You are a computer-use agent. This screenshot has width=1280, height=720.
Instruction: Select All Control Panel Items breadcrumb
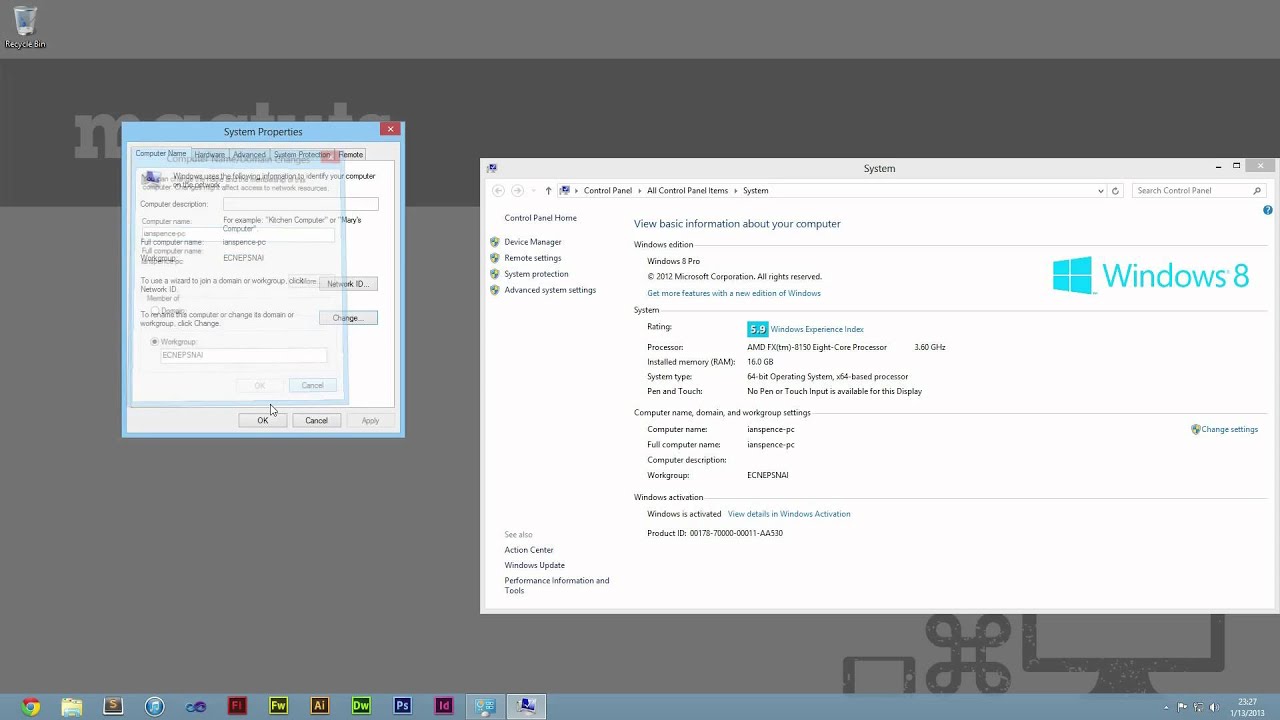click(687, 190)
